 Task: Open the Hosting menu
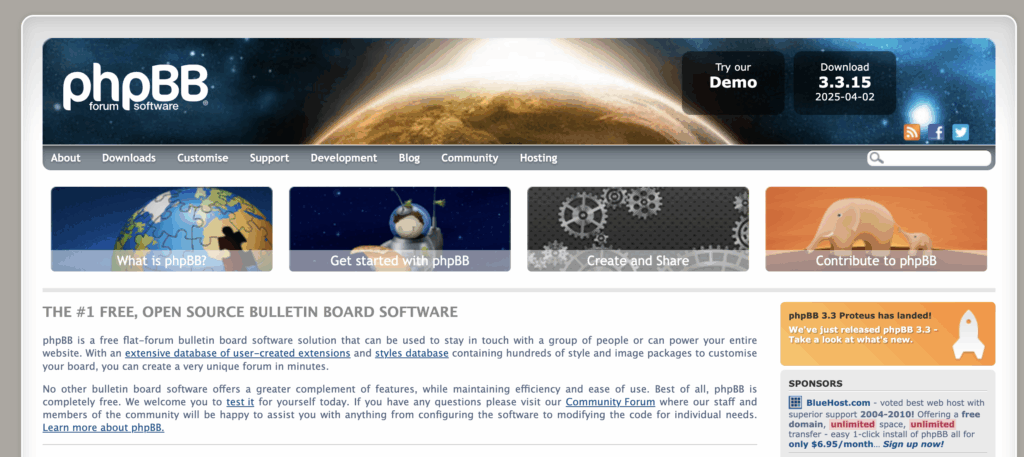pyautogui.click(x=538, y=158)
